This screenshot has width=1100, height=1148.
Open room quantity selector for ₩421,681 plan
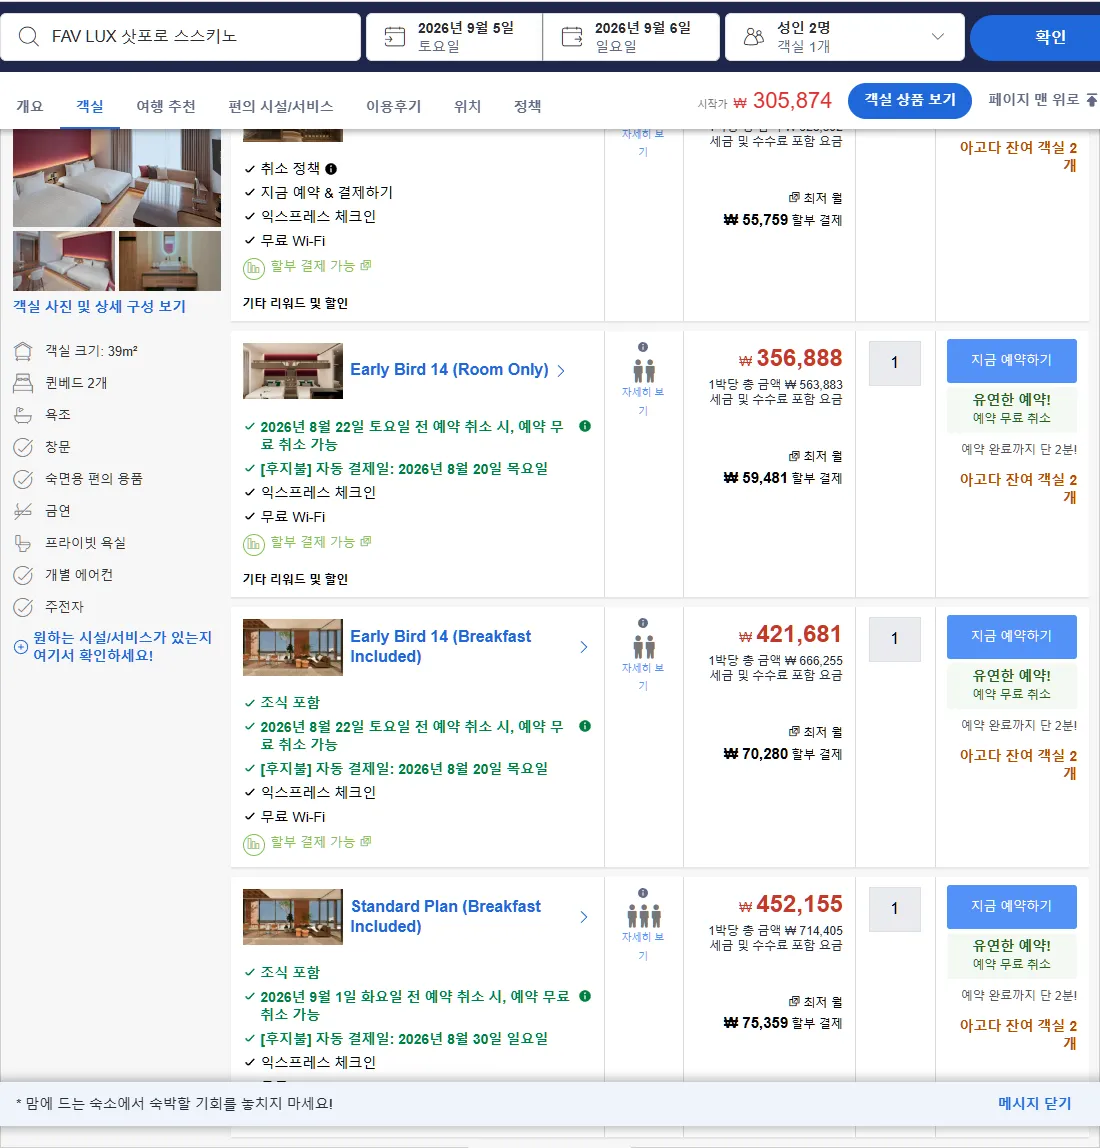point(894,639)
